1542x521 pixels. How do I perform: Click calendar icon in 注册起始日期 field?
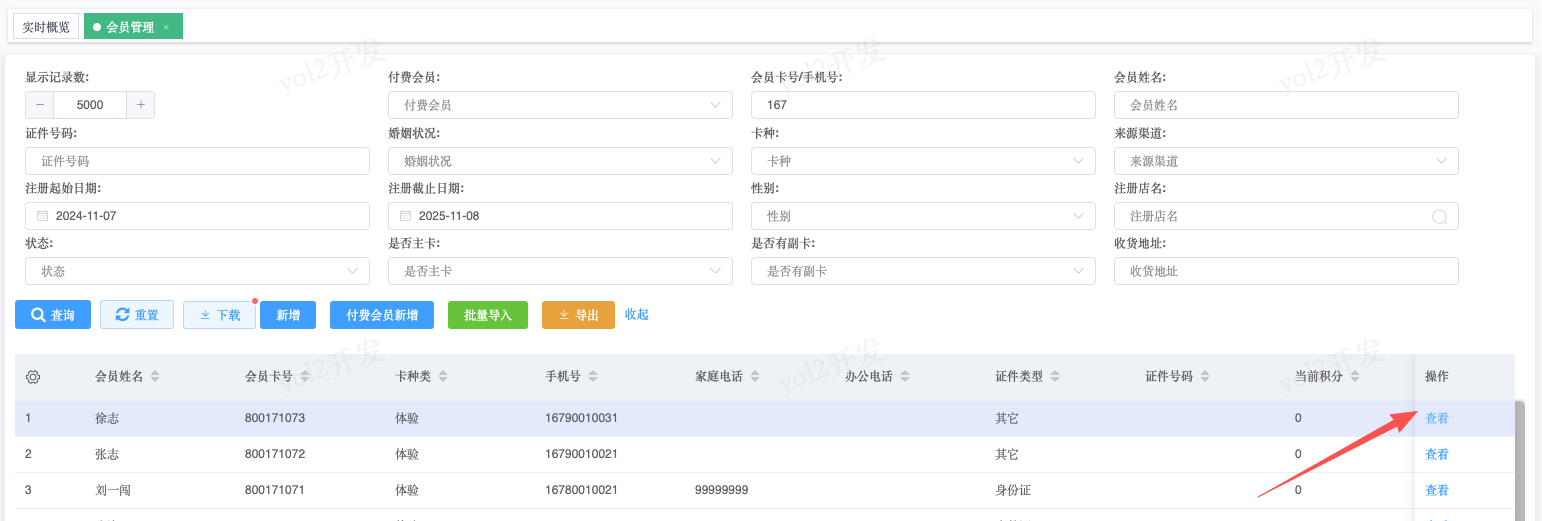(x=42, y=216)
